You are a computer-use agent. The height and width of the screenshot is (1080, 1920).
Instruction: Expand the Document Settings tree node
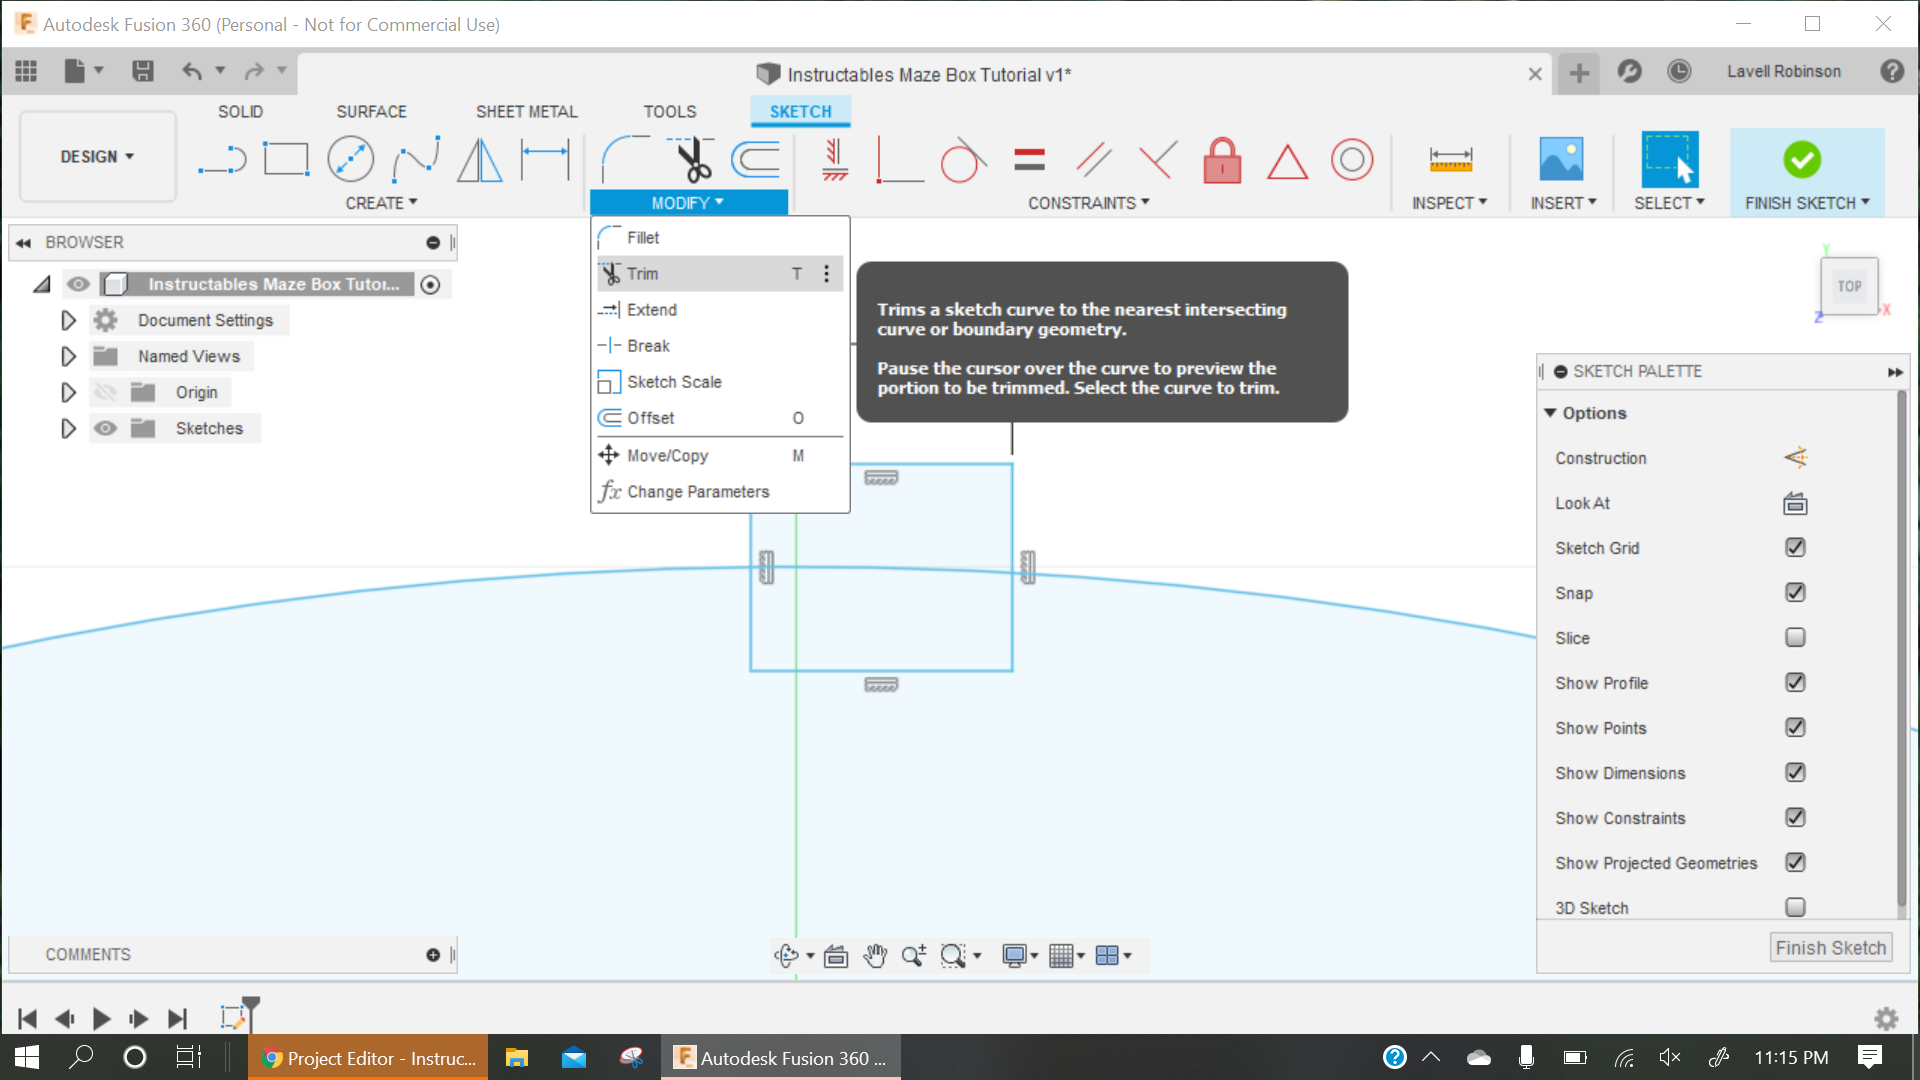68,320
